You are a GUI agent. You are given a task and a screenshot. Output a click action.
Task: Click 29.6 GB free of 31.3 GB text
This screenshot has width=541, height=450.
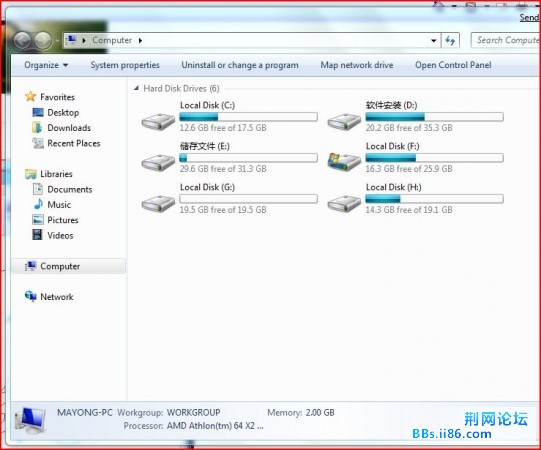tap(223, 169)
